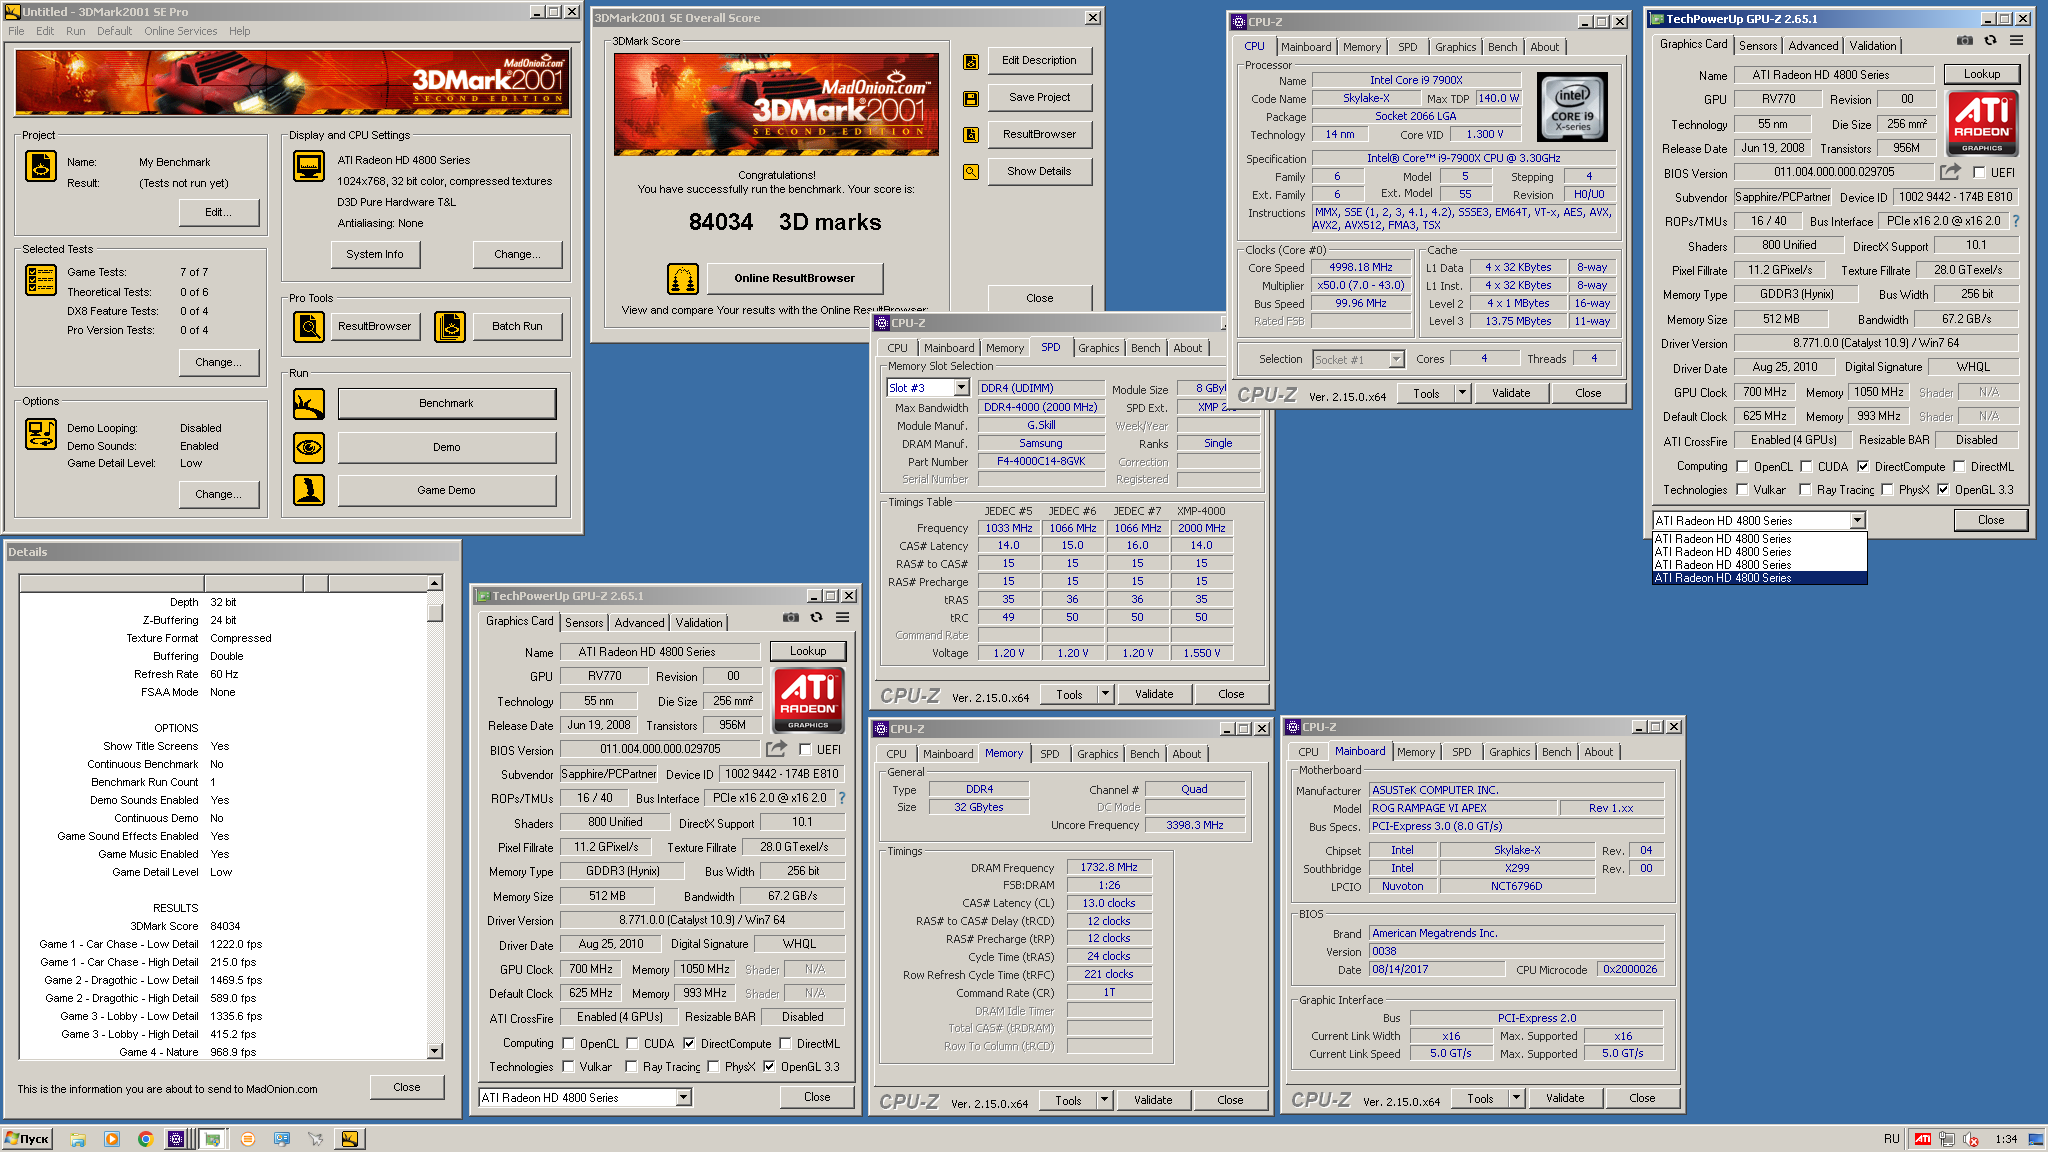The width and height of the screenshot is (2048, 1152).
Task: Select highlighted ATI Radeon entry in GPU dropdown list
Action: click(x=1759, y=578)
